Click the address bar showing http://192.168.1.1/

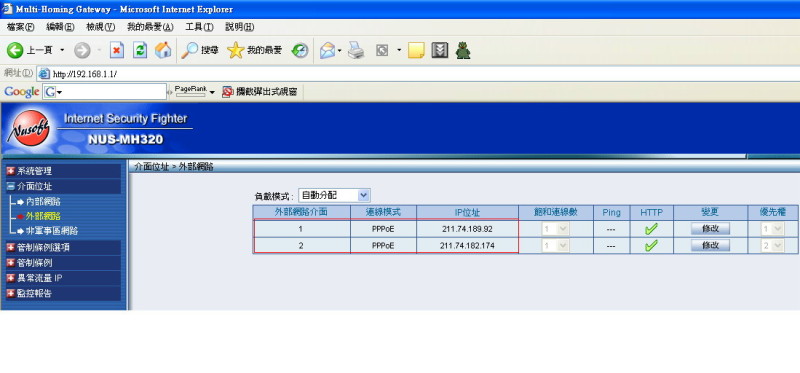pyautogui.click(x=418, y=74)
